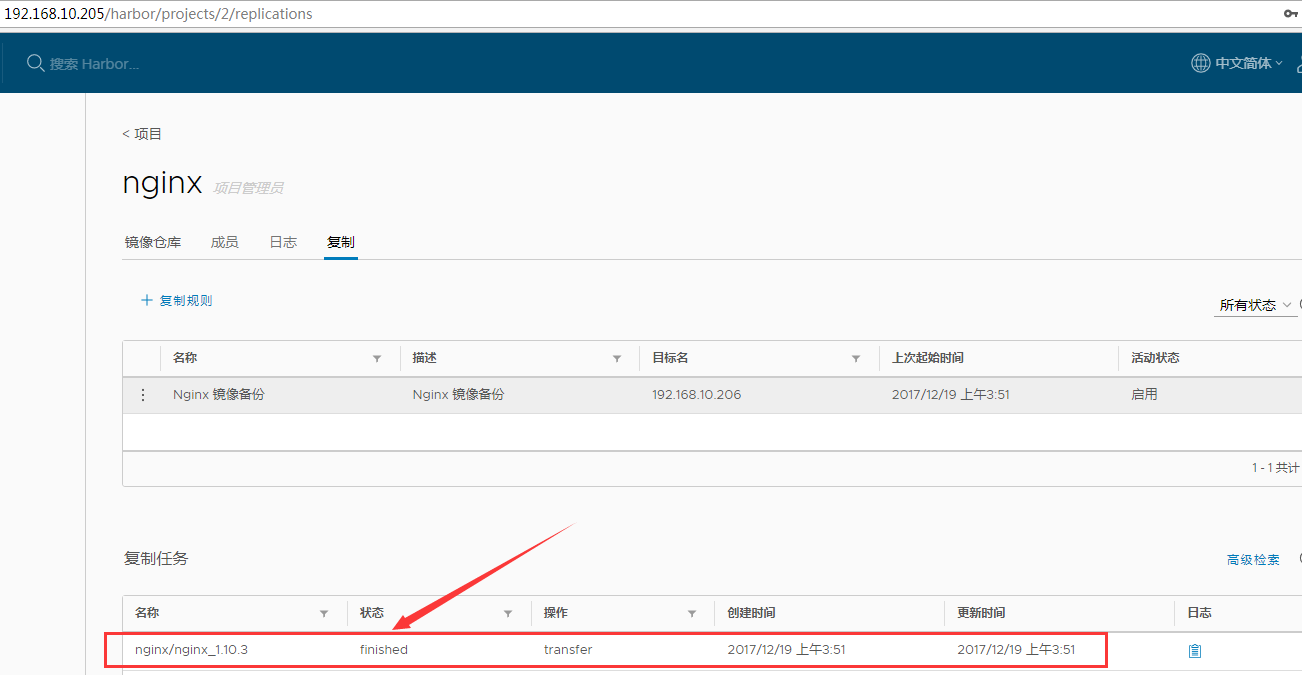Select the 复制 tab
This screenshot has width=1302, height=675.
341,242
